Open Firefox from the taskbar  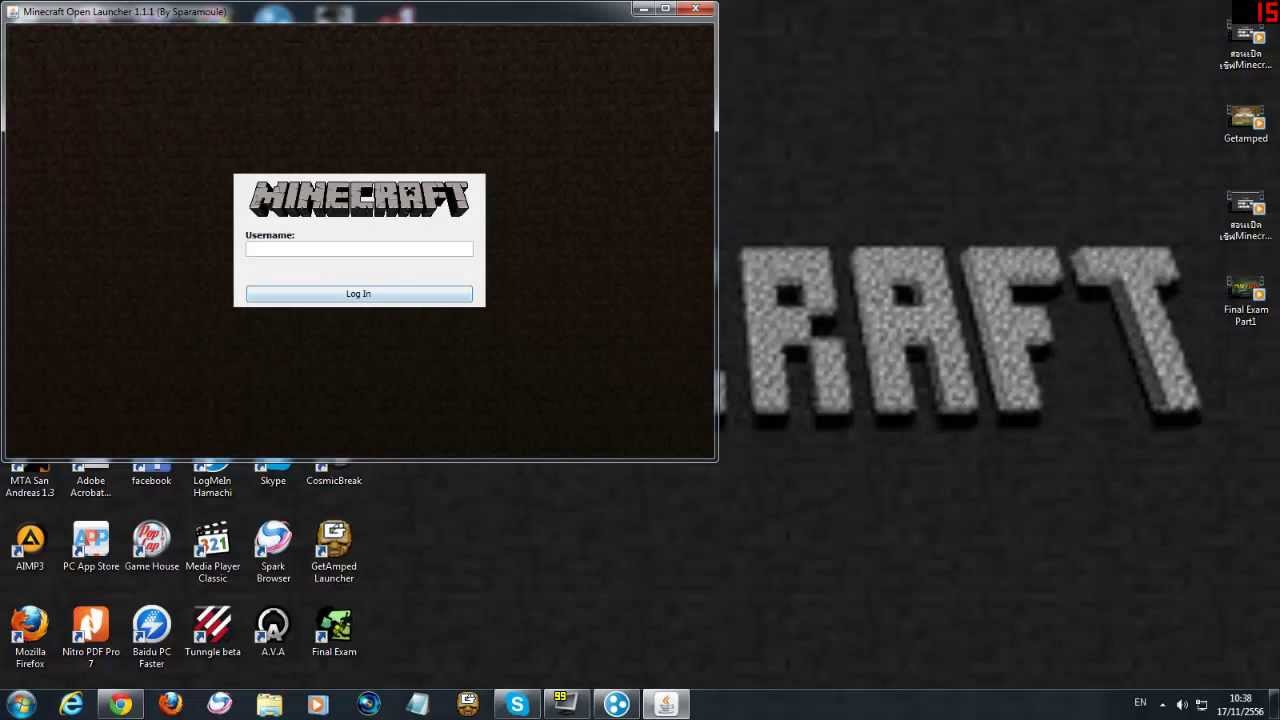click(170, 705)
